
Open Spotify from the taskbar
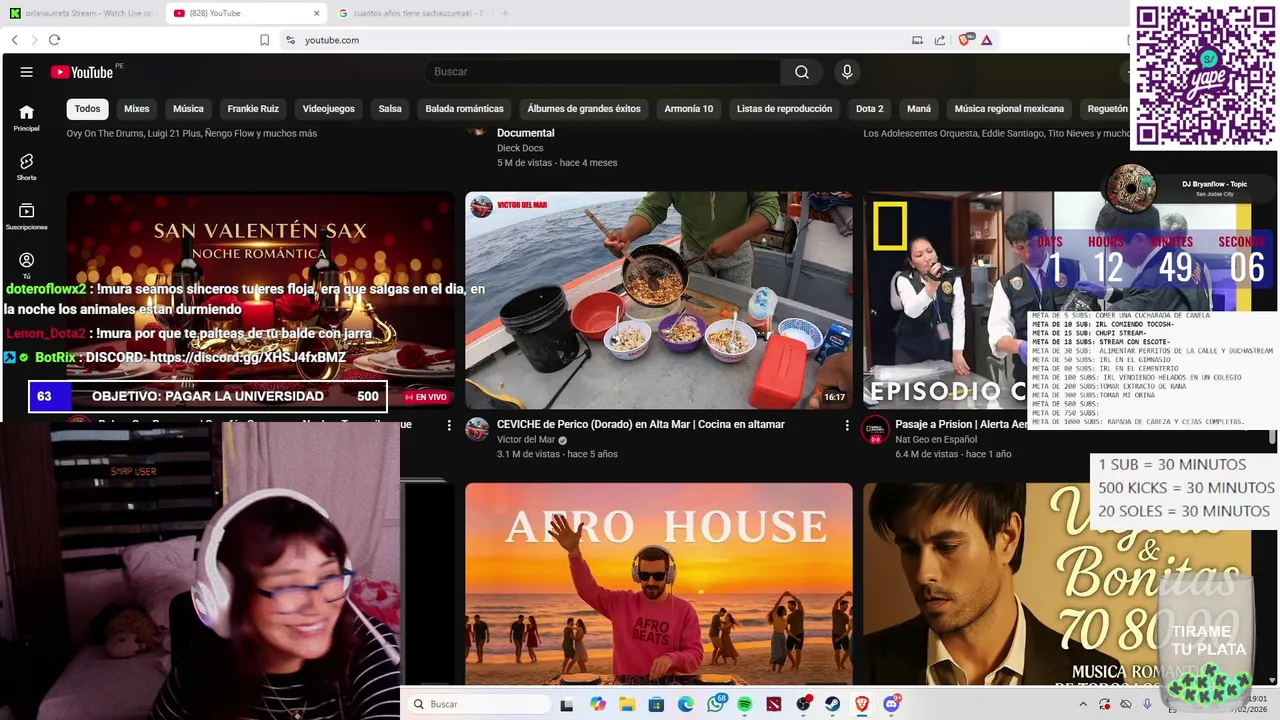[x=745, y=704]
